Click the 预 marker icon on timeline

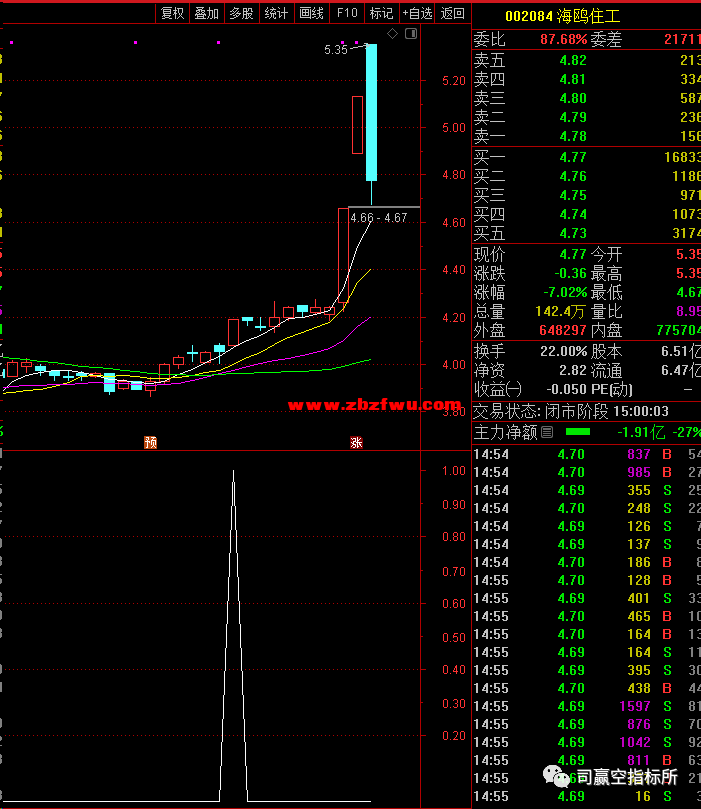[x=150, y=442]
